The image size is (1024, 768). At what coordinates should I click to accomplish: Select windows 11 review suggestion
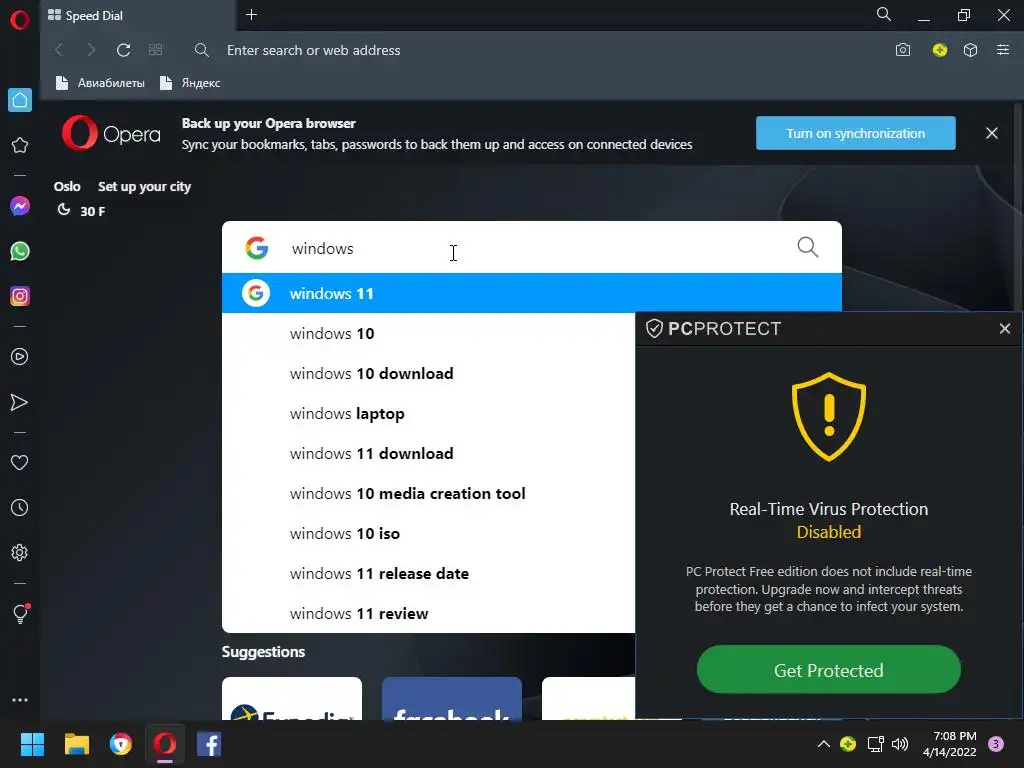[x=428, y=613]
